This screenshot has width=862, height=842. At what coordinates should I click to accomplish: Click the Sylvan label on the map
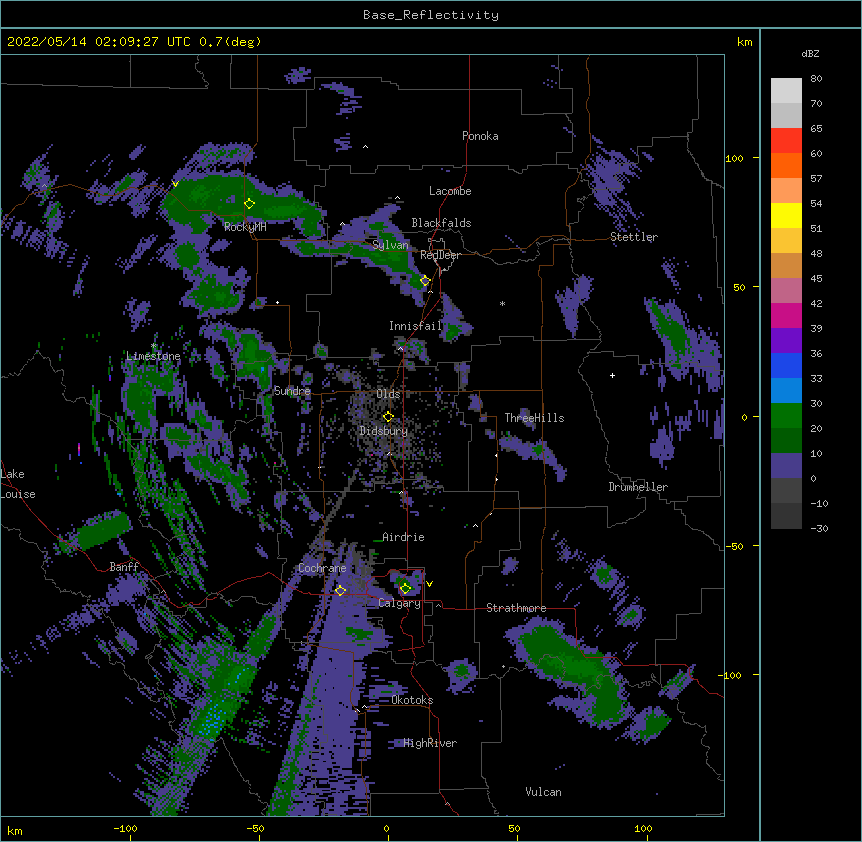390,245
